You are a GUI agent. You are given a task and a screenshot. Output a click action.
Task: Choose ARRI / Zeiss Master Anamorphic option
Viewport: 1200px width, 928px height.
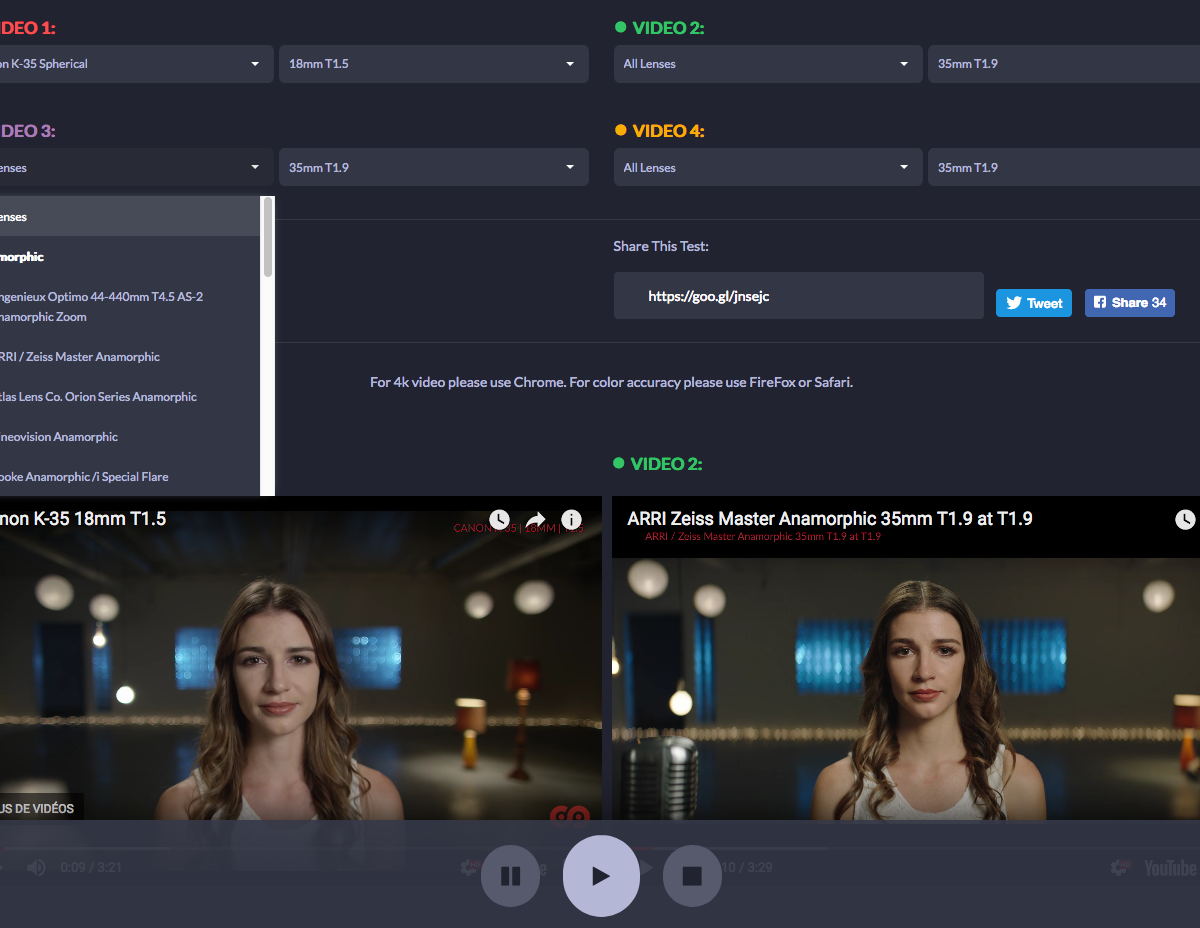pyautogui.click(x=129, y=357)
